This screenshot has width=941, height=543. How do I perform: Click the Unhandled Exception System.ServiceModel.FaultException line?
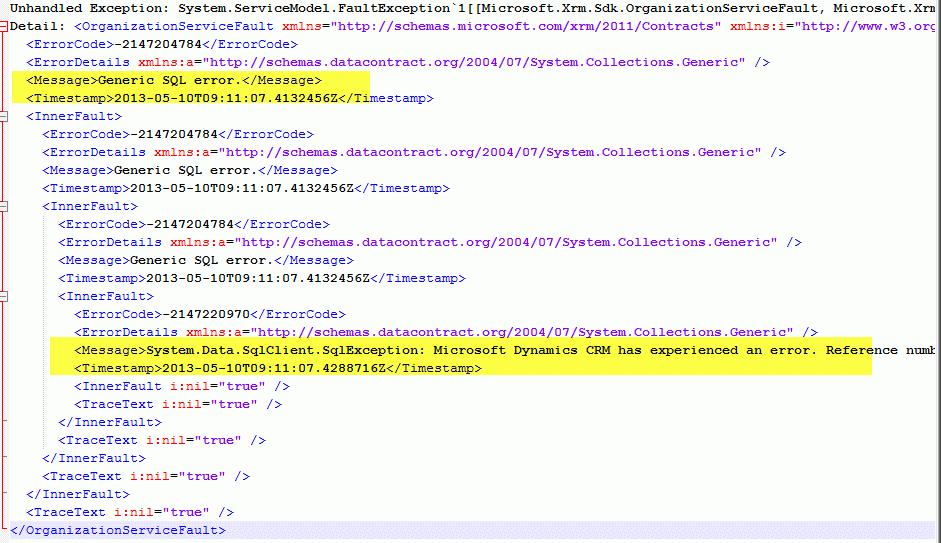pos(473,8)
